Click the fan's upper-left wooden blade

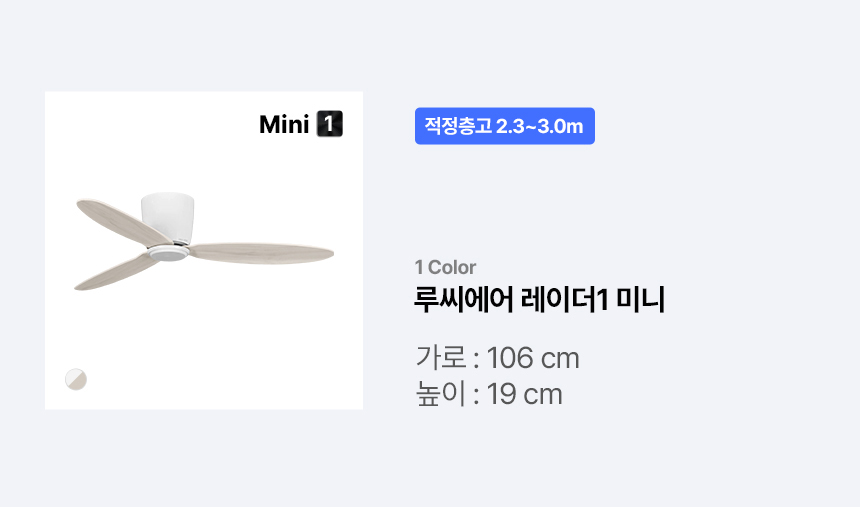(122, 221)
